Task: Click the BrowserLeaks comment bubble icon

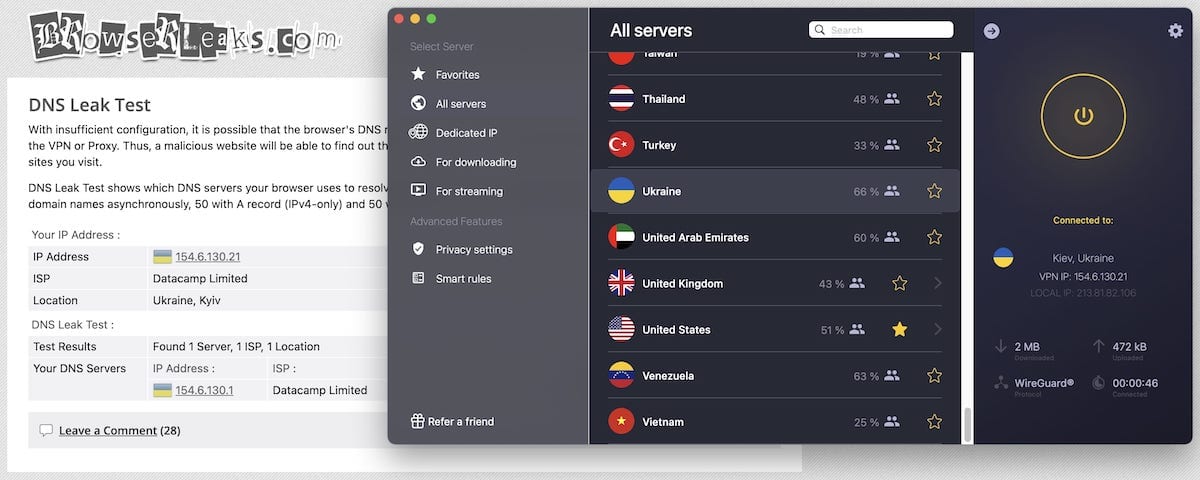Action: pos(45,431)
